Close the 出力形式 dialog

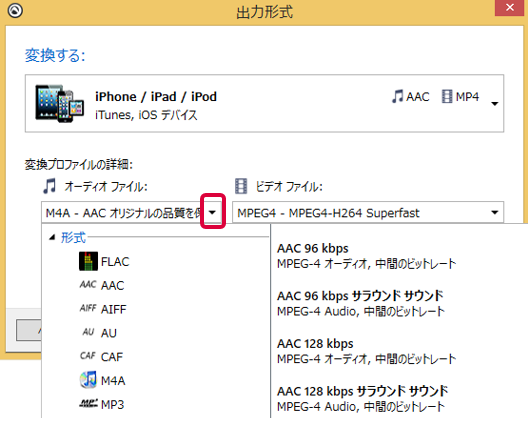click(x=510, y=7)
